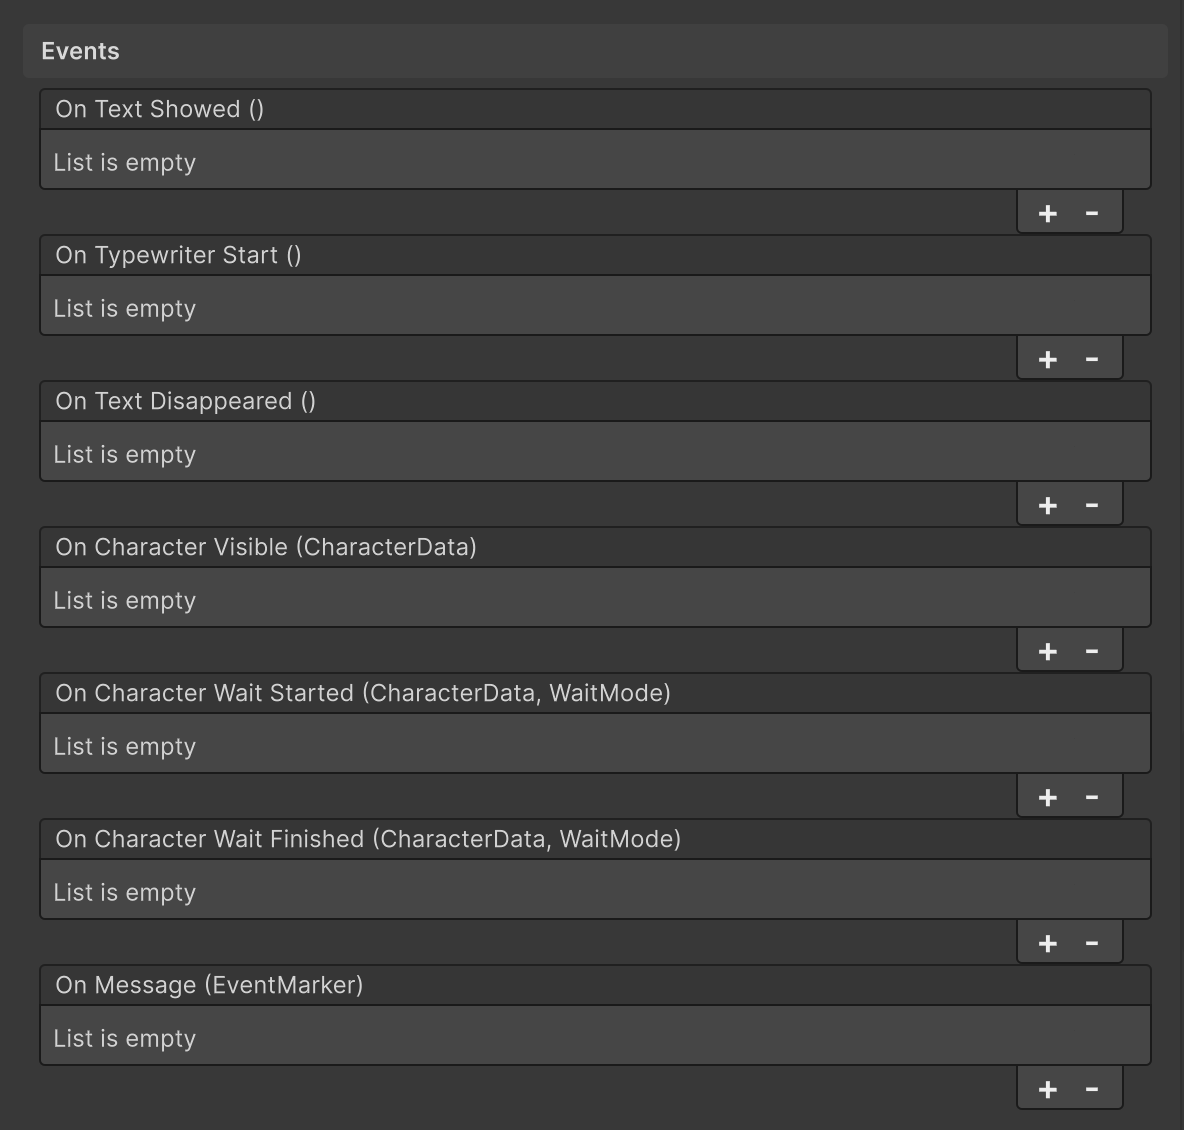Image resolution: width=1184 pixels, height=1130 pixels.
Task: Remove a listener from On Character Visible
Action: coord(1092,651)
